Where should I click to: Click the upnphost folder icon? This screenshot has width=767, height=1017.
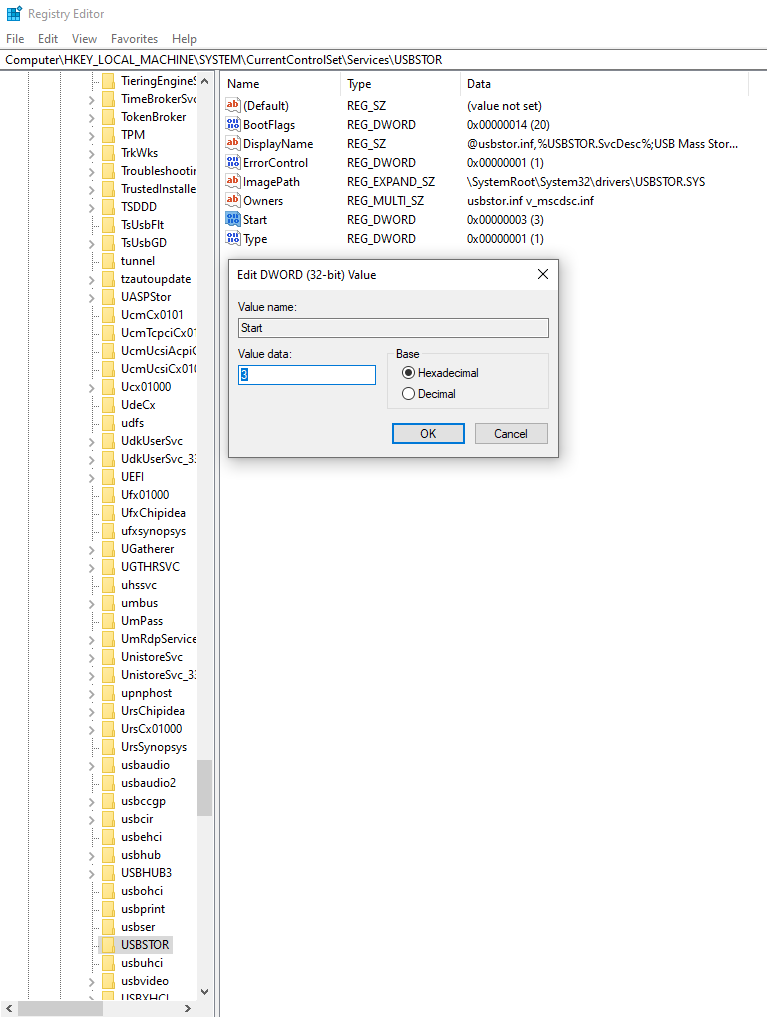point(108,693)
